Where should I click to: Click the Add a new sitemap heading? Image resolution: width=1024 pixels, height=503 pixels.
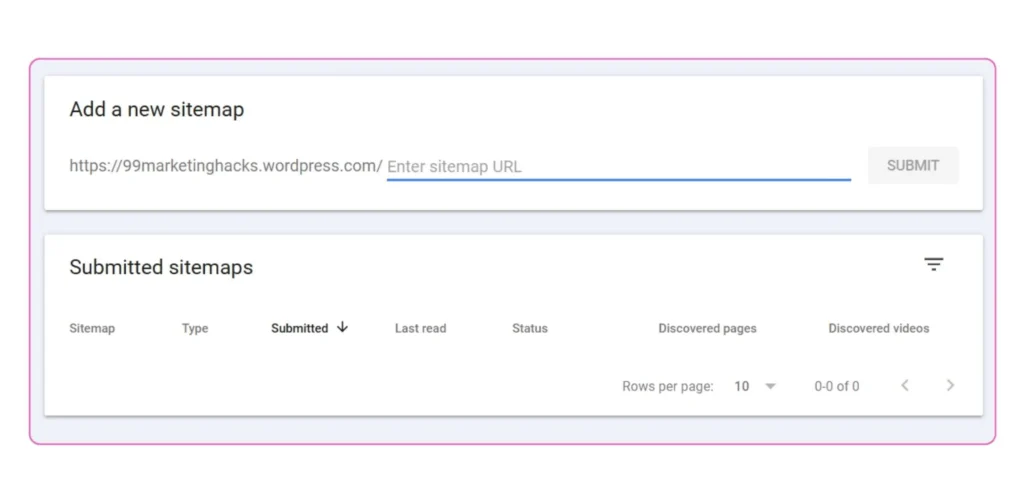(156, 109)
